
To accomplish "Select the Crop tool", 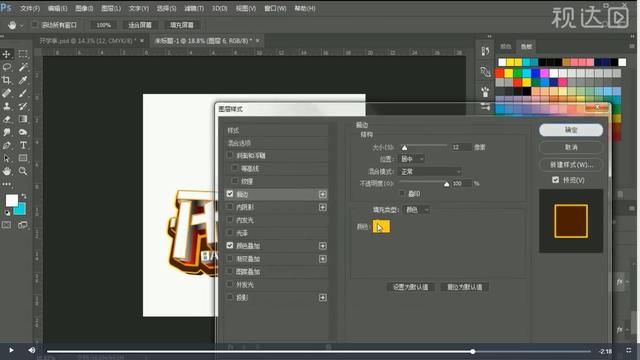I will [7, 80].
